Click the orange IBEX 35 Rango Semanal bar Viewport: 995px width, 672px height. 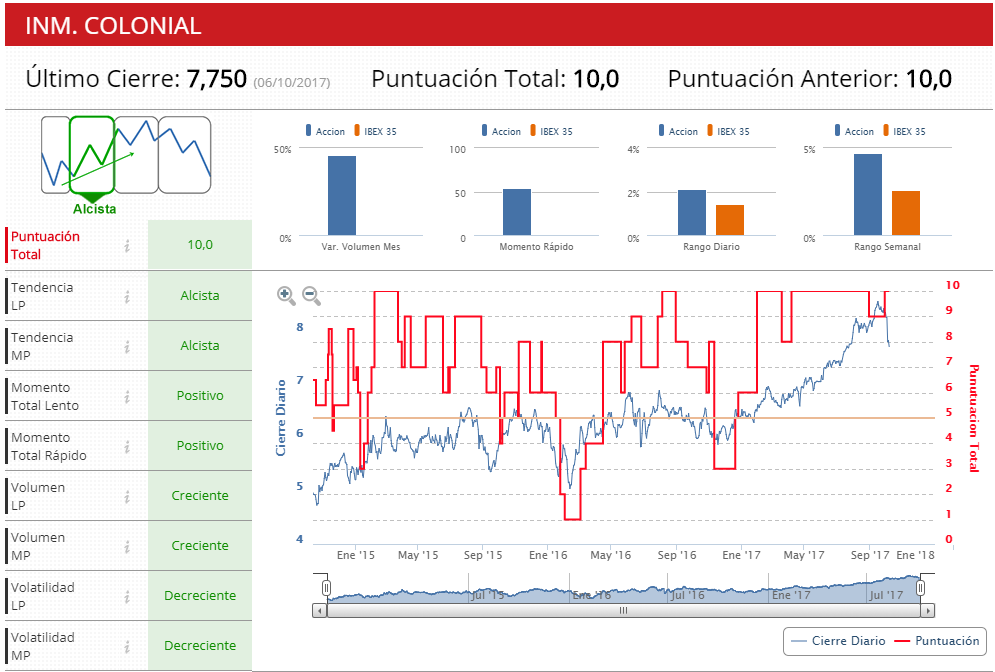(906, 213)
